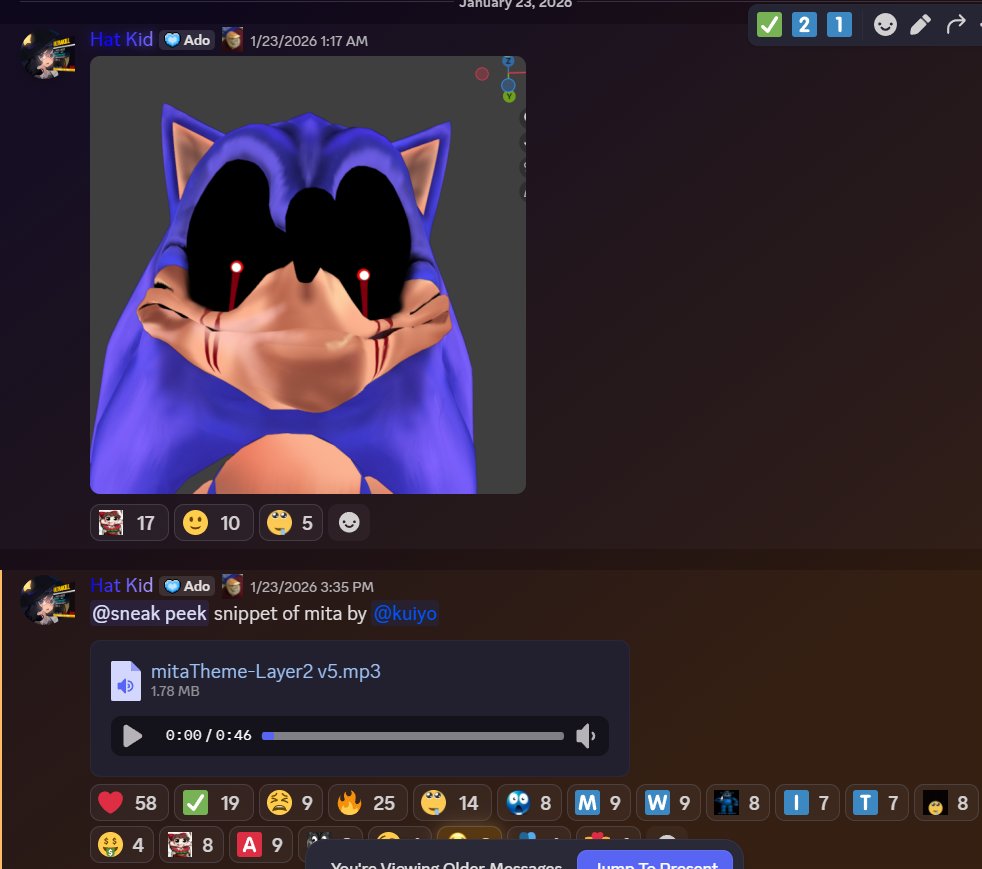Add the number 1 quick reaction in hover toolbar
The height and width of the screenshot is (869, 982).
point(839,25)
